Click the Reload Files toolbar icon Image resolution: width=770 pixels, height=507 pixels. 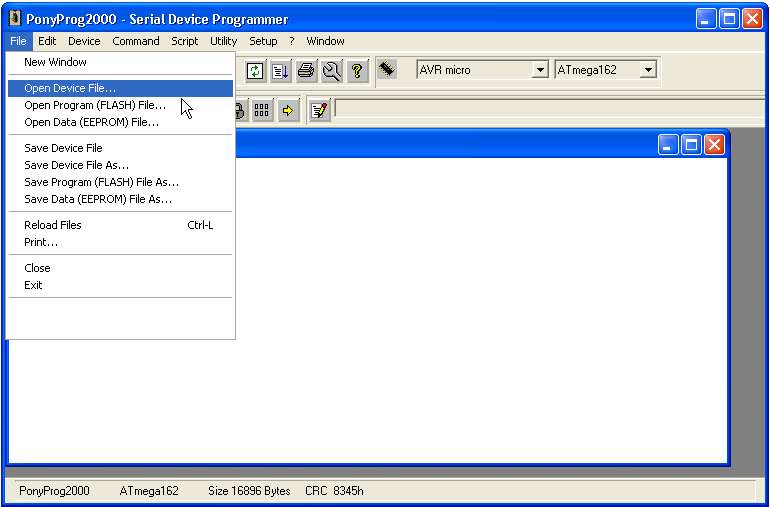point(255,71)
